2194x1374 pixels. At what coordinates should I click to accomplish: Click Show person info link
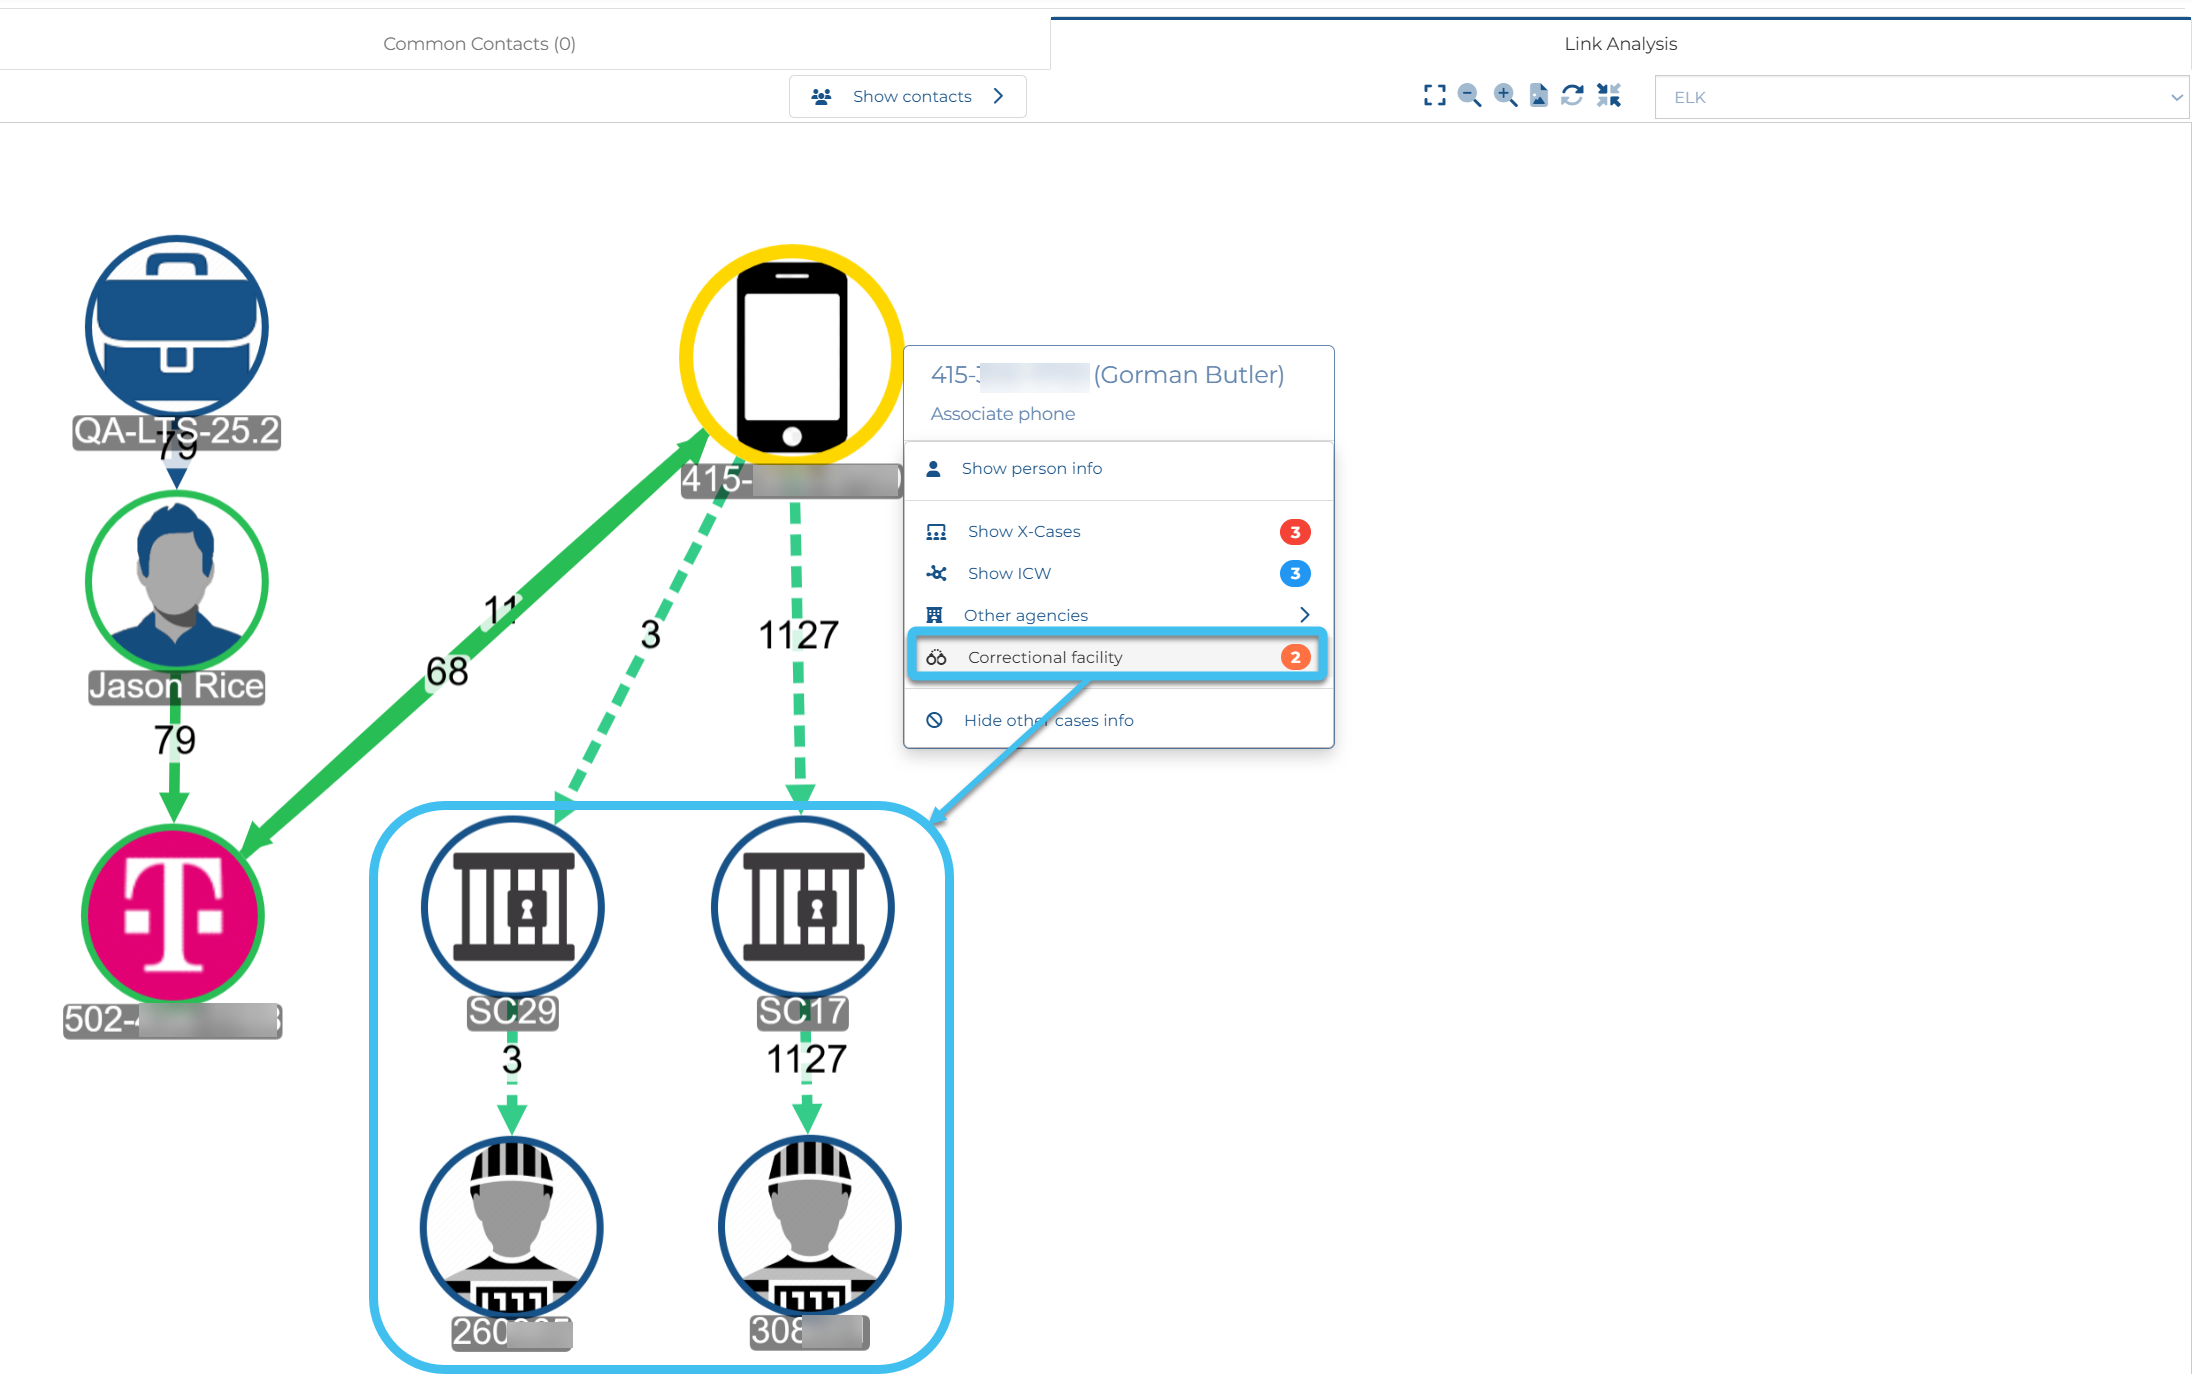click(x=1031, y=469)
